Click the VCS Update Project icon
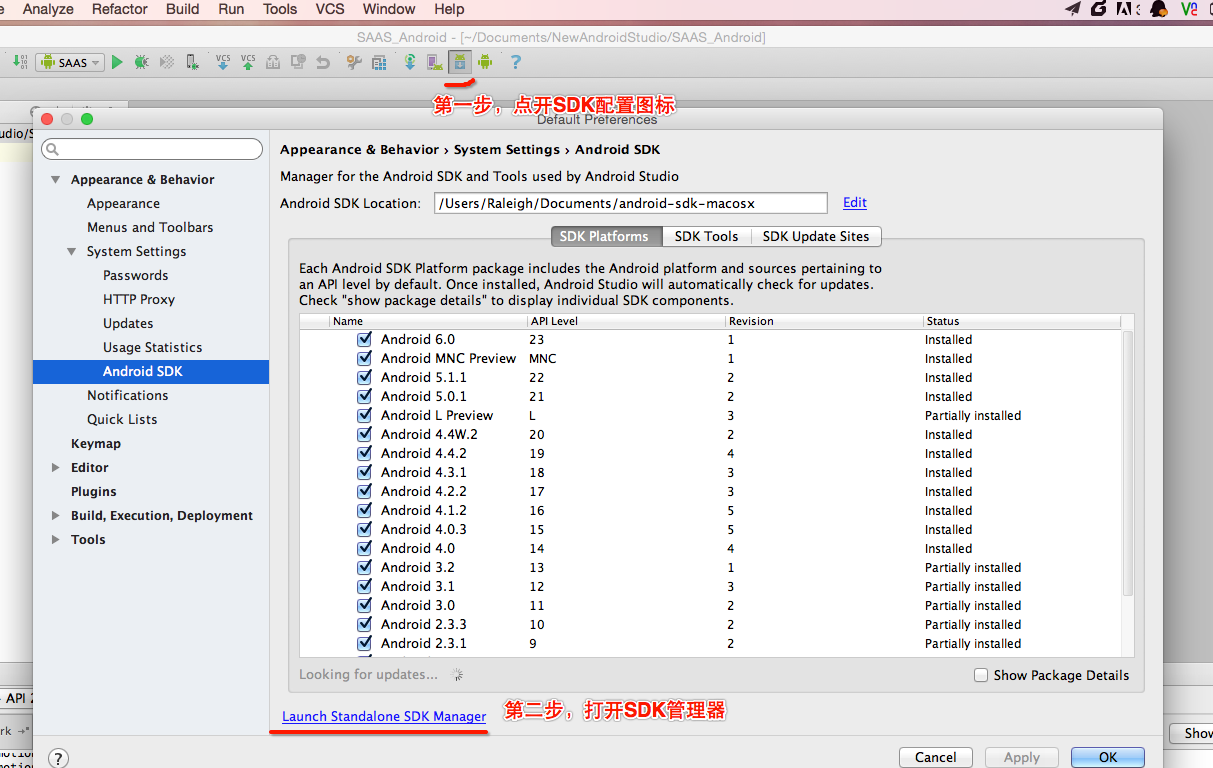The width and height of the screenshot is (1213, 768). [x=222, y=62]
